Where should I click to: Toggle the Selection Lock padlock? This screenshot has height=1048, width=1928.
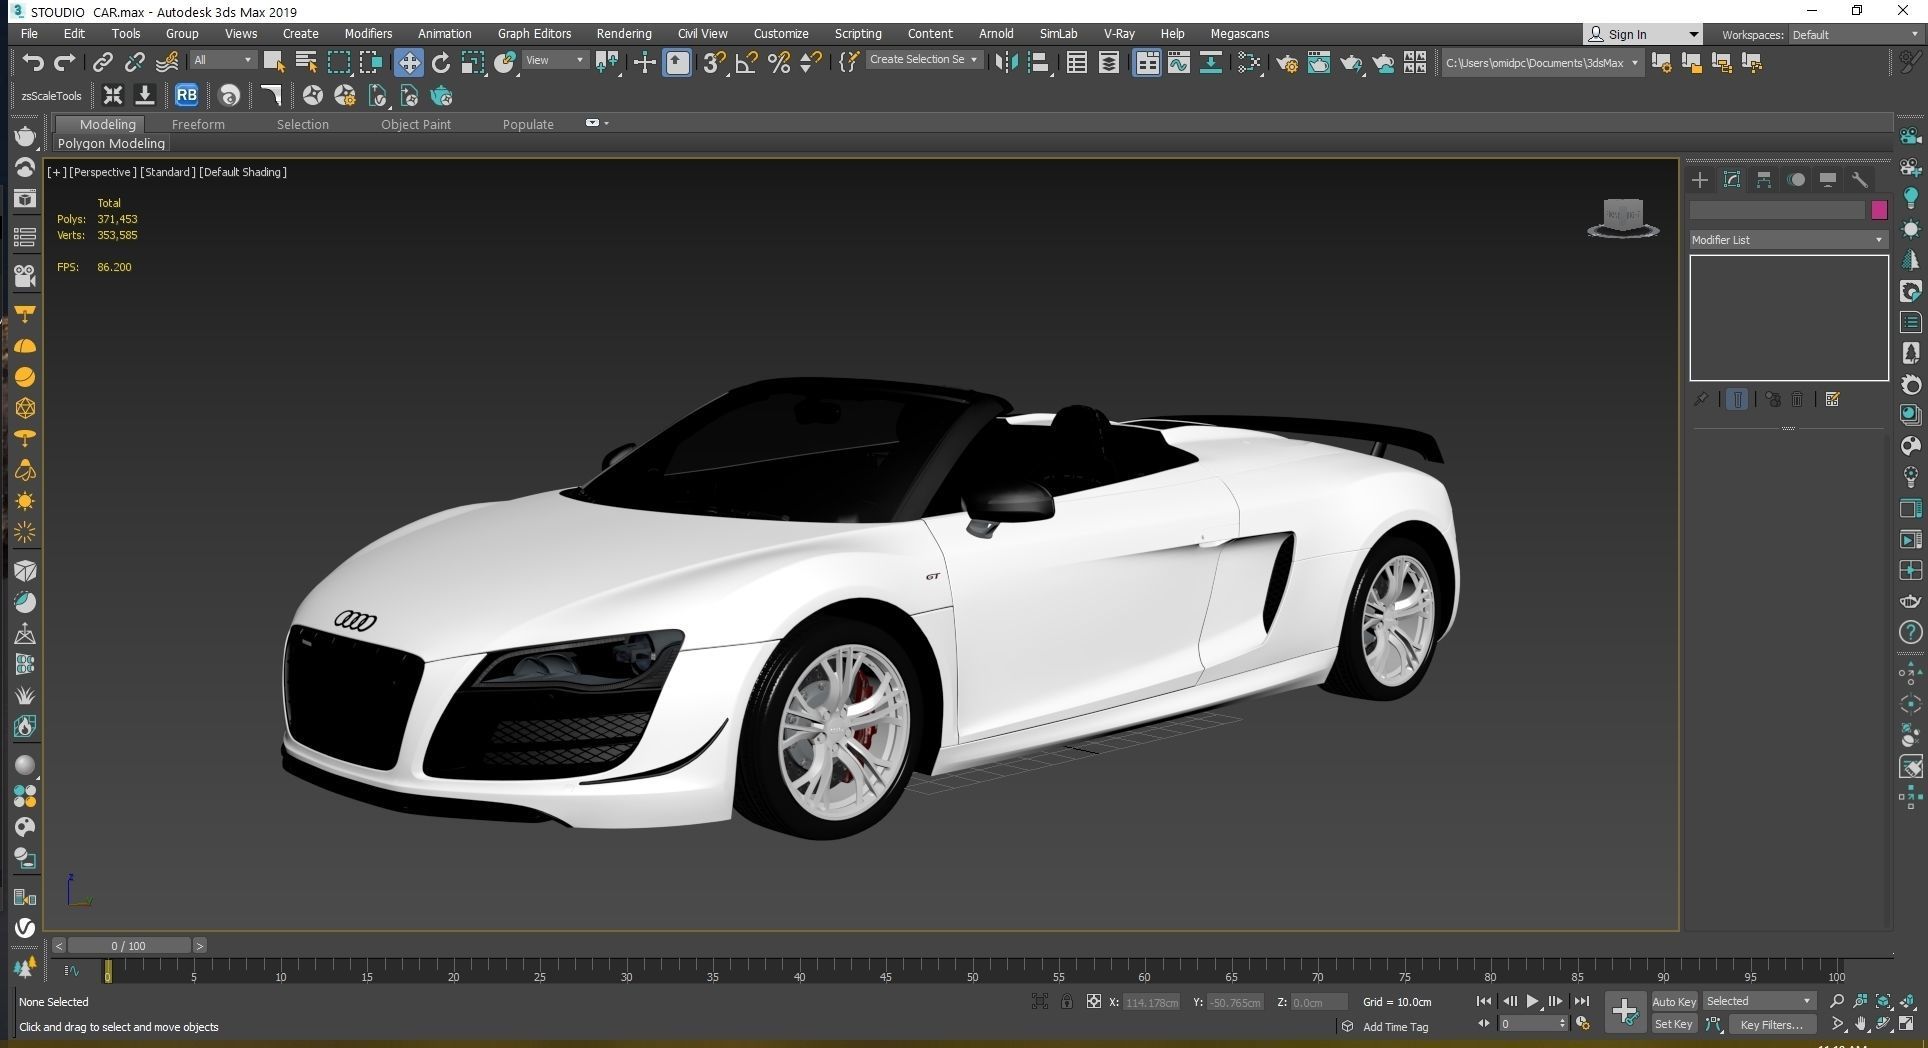[1067, 1001]
